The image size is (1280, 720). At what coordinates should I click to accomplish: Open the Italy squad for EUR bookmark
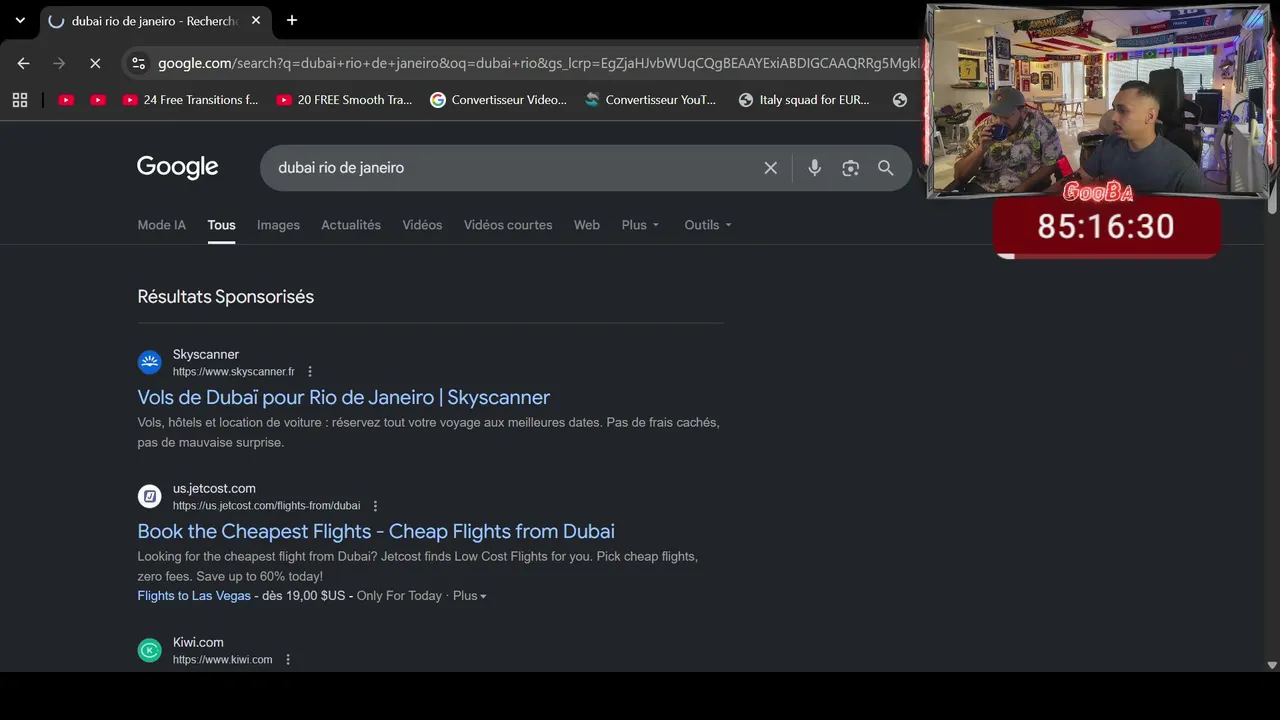coord(804,100)
